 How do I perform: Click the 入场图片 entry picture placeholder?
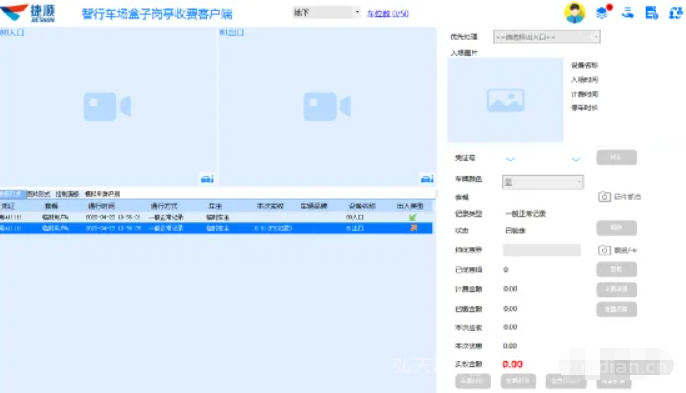505,100
